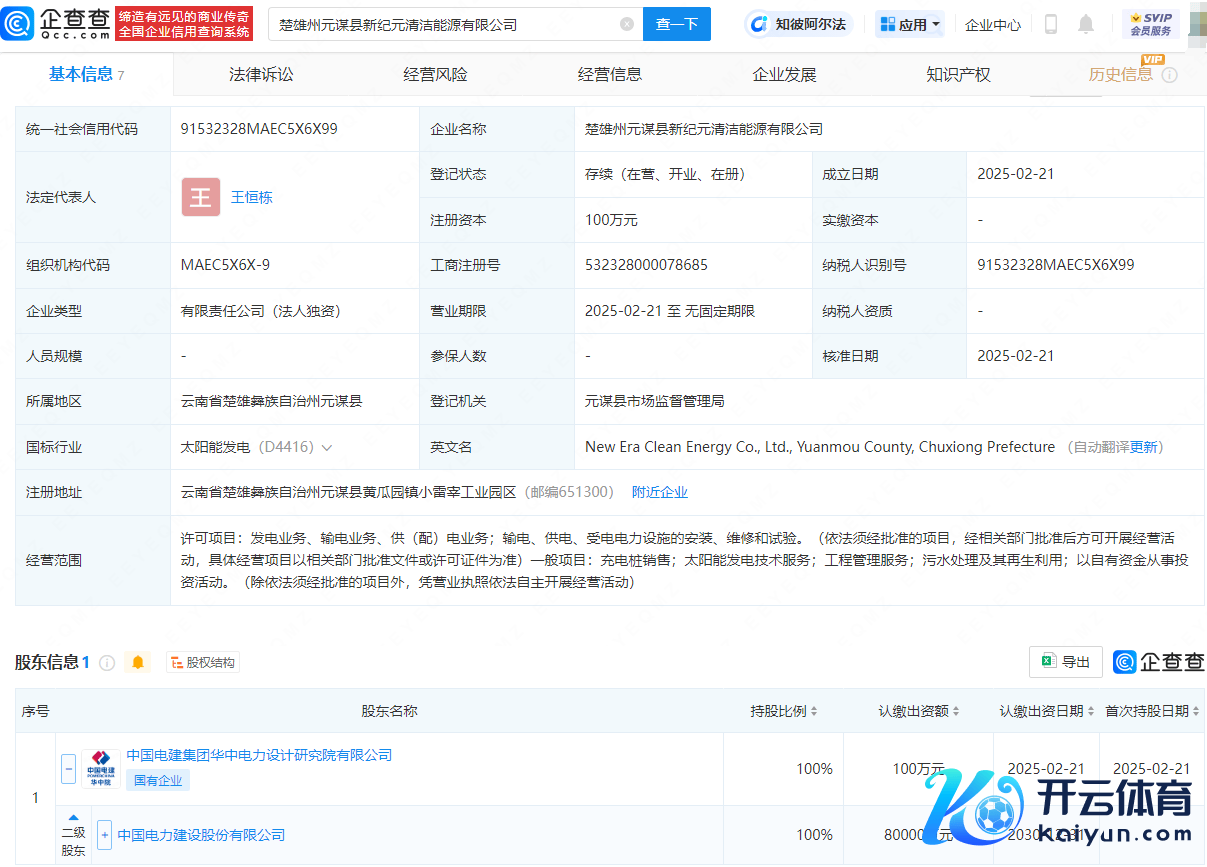The image size is (1207, 867).
Task: Click the SVIP 会员服务 badge
Action: pyautogui.click(x=1150, y=24)
